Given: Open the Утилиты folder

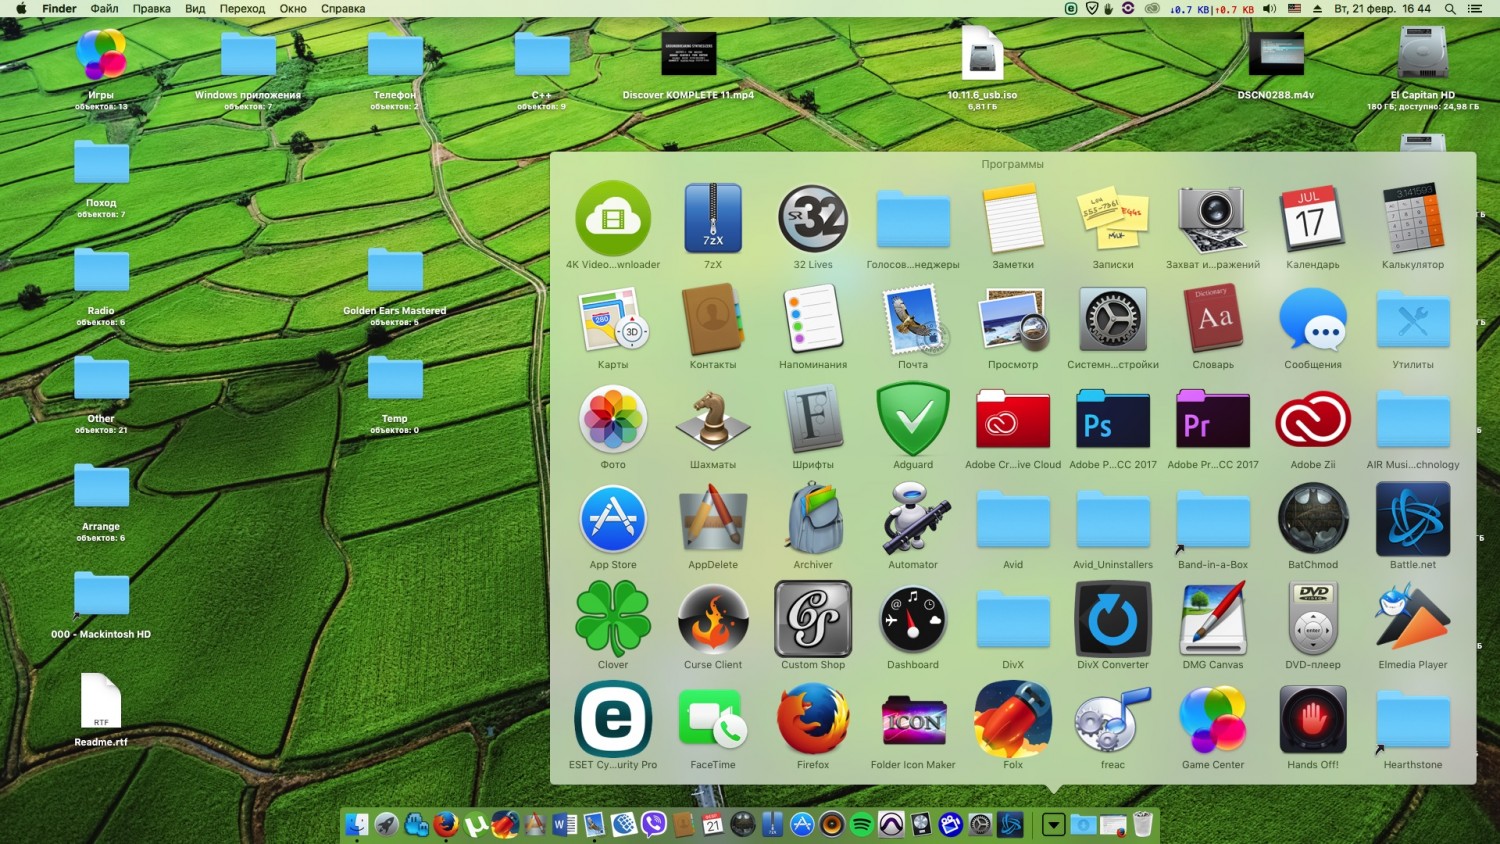Looking at the screenshot, I should [1413, 320].
